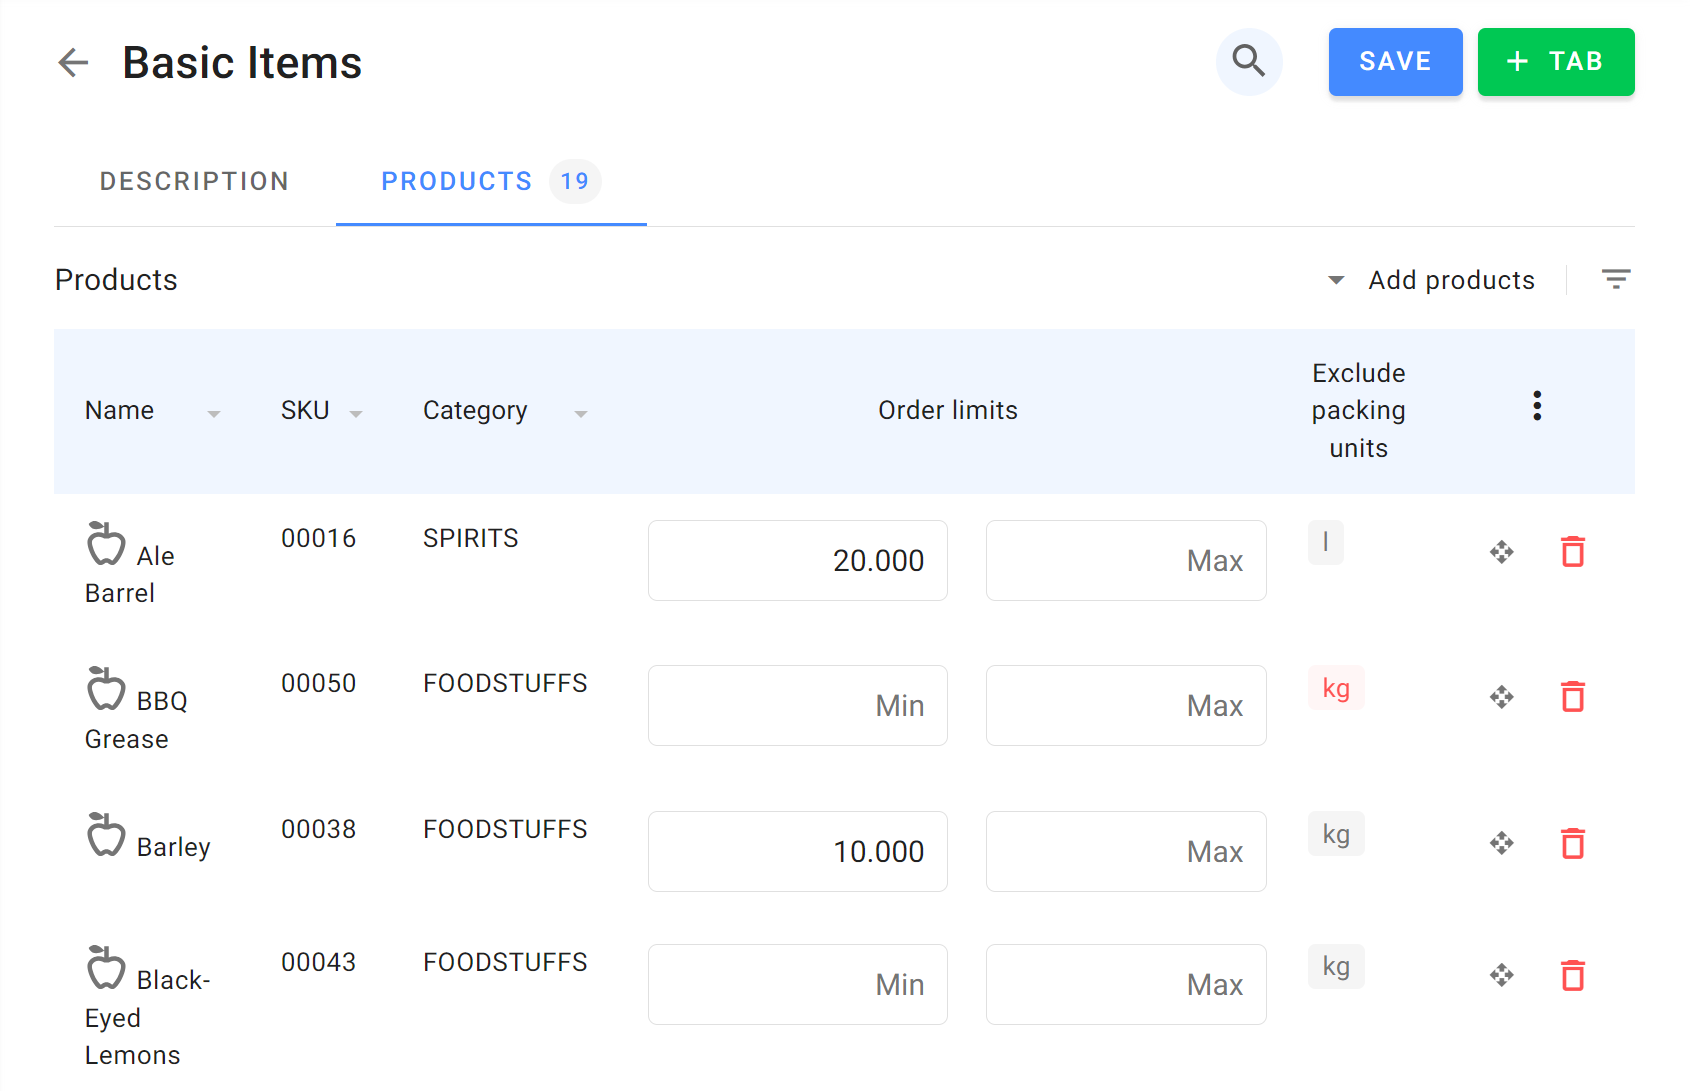Delete the Ale Barrel product row

coord(1572,552)
